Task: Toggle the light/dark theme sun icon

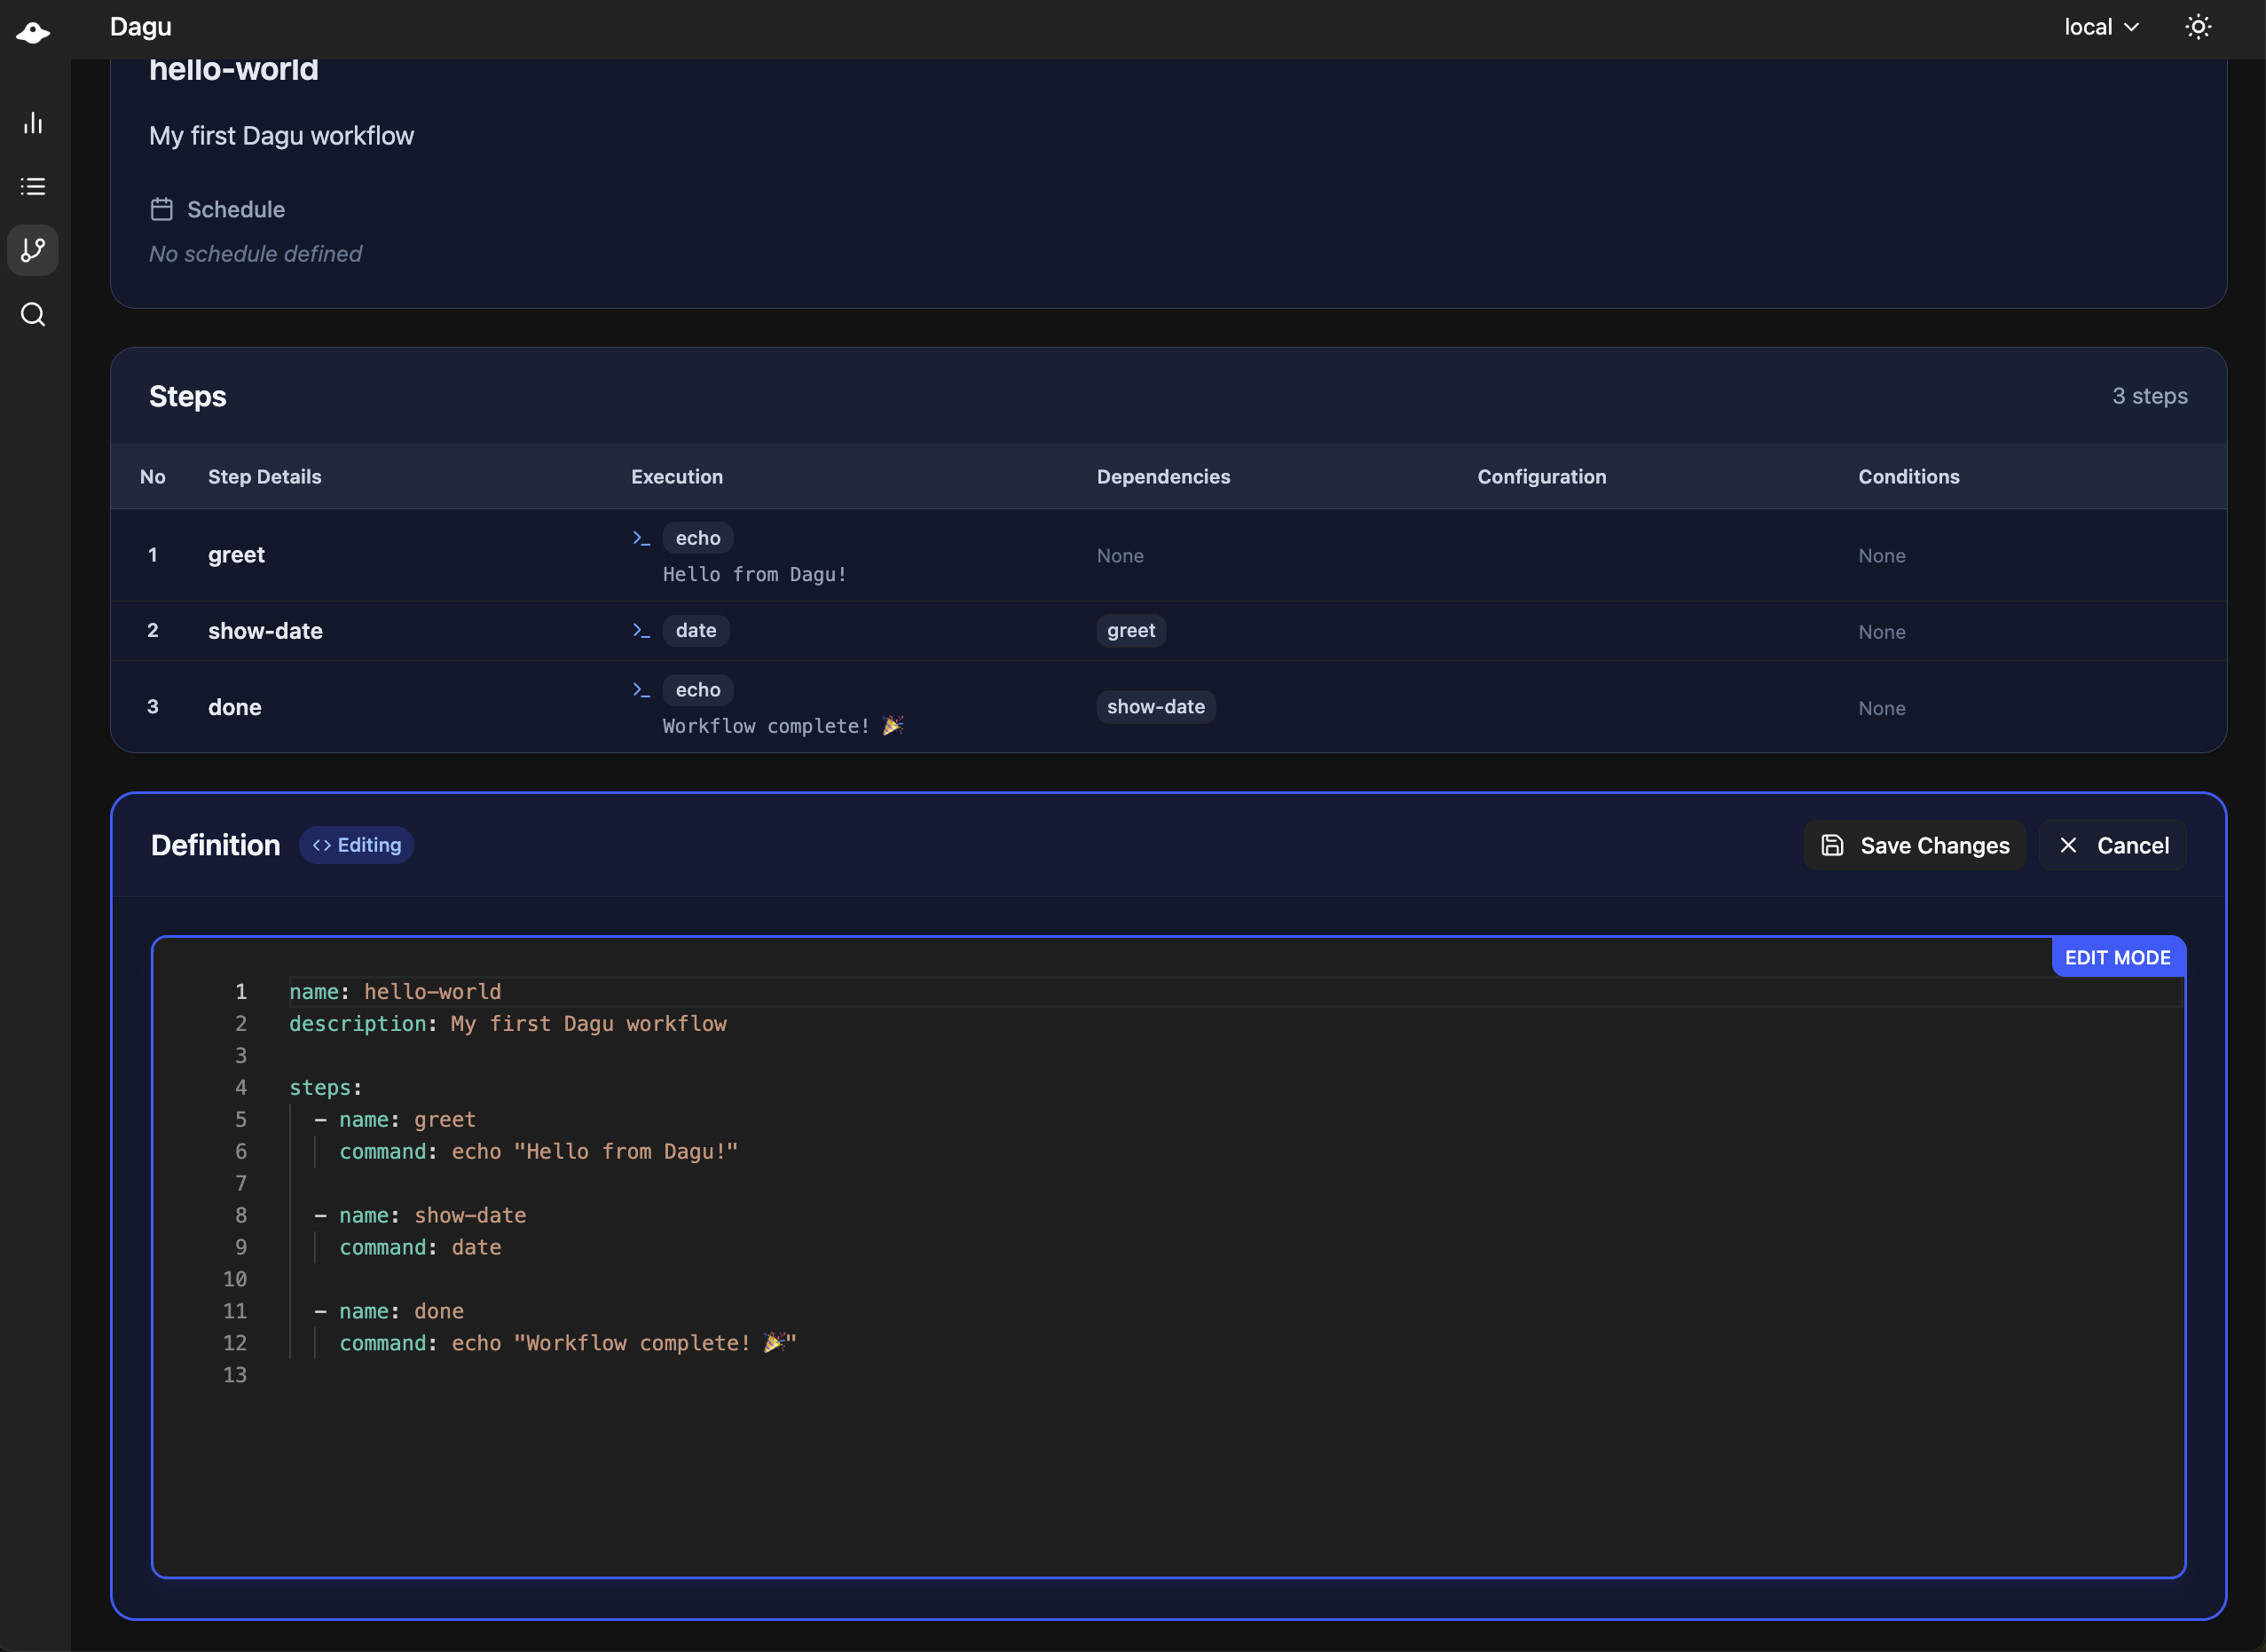Action: pos(2197,27)
